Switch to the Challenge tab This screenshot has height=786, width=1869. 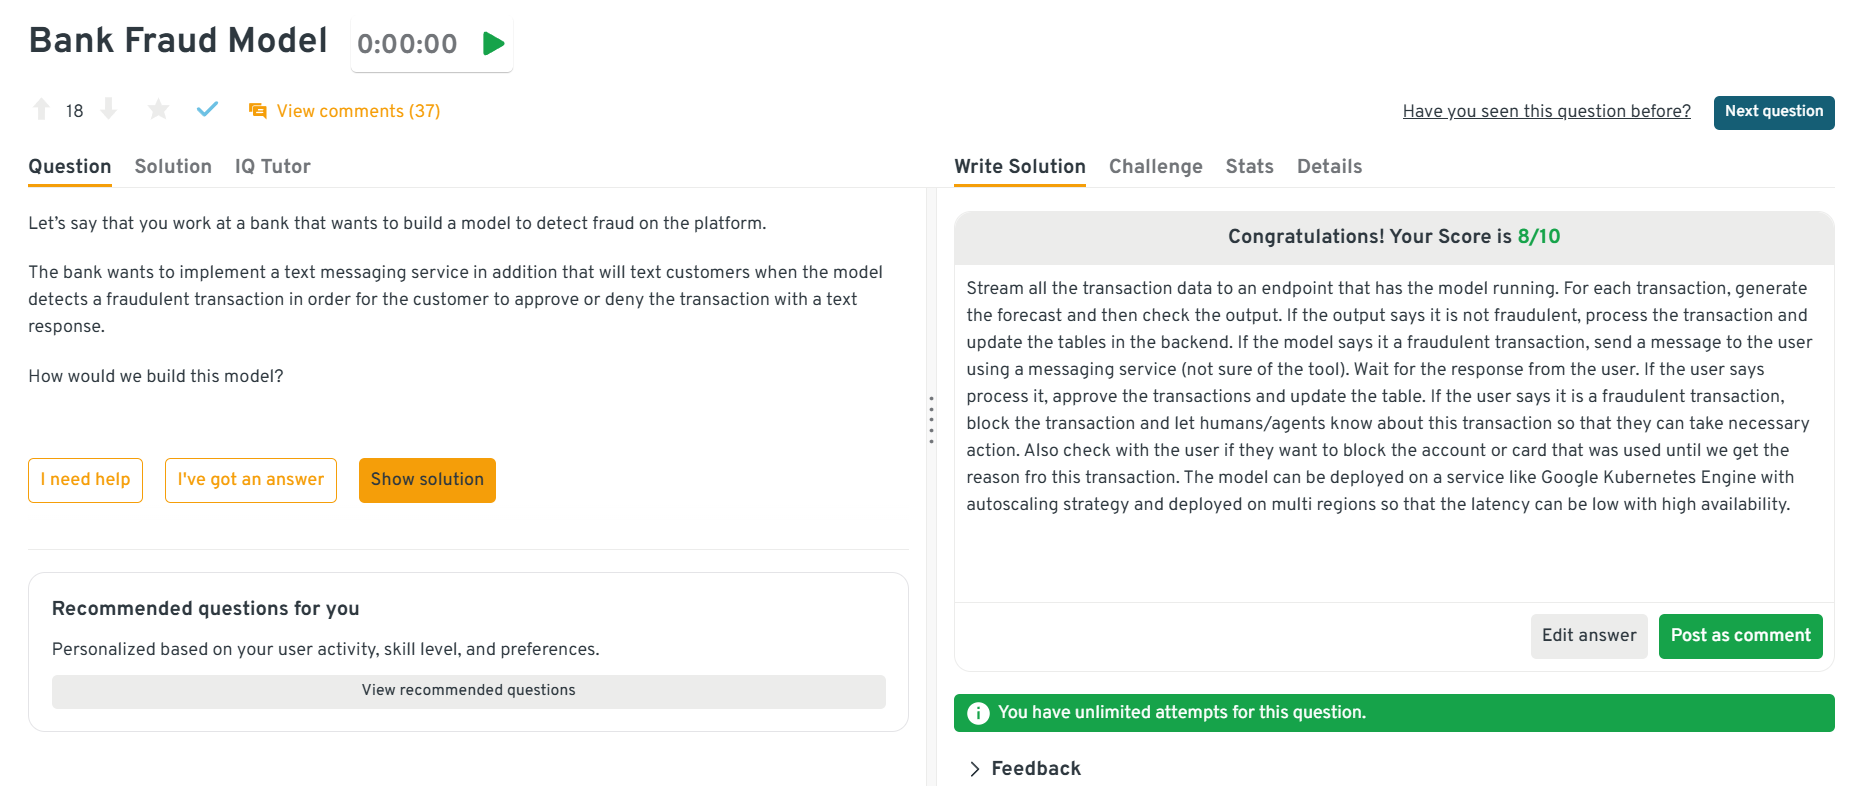[x=1155, y=167]
